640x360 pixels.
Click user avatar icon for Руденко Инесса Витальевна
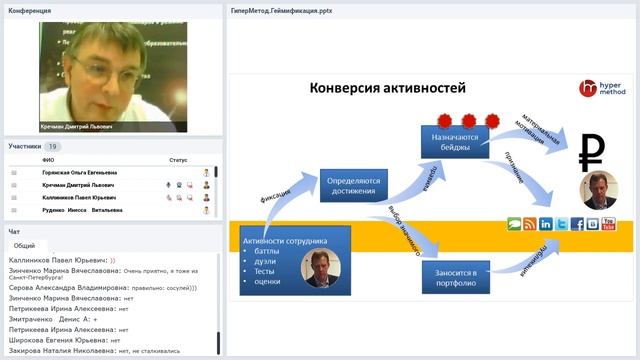tap(207, 211)
